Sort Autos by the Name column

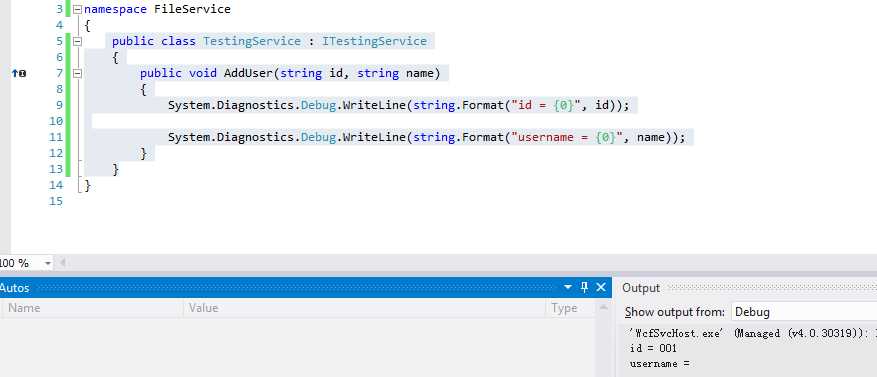pos(92,308)
